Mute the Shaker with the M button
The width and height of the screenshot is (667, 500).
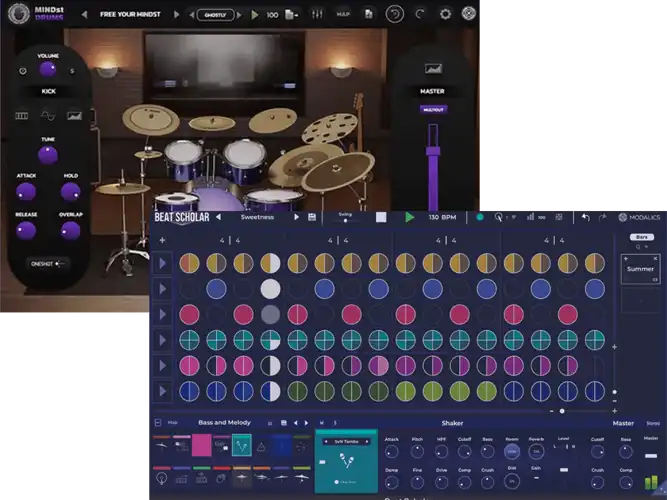point(322,423)
